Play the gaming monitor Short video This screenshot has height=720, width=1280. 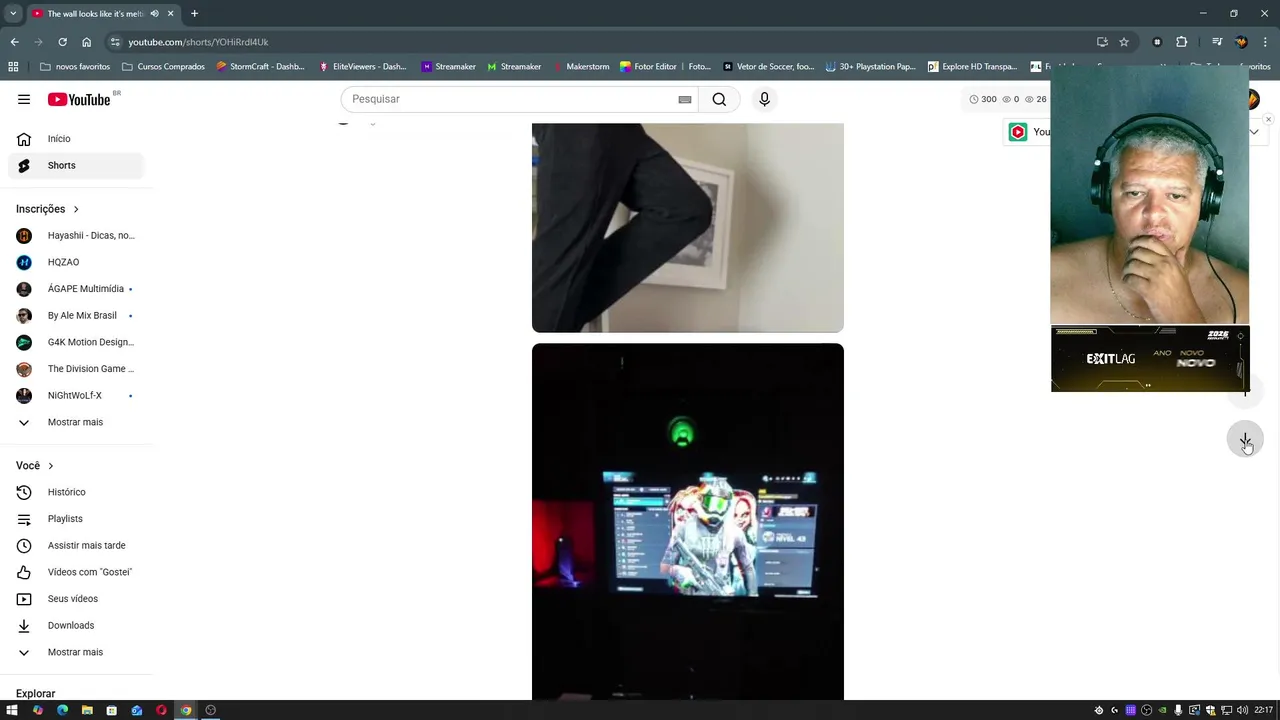tap(688, 521)
